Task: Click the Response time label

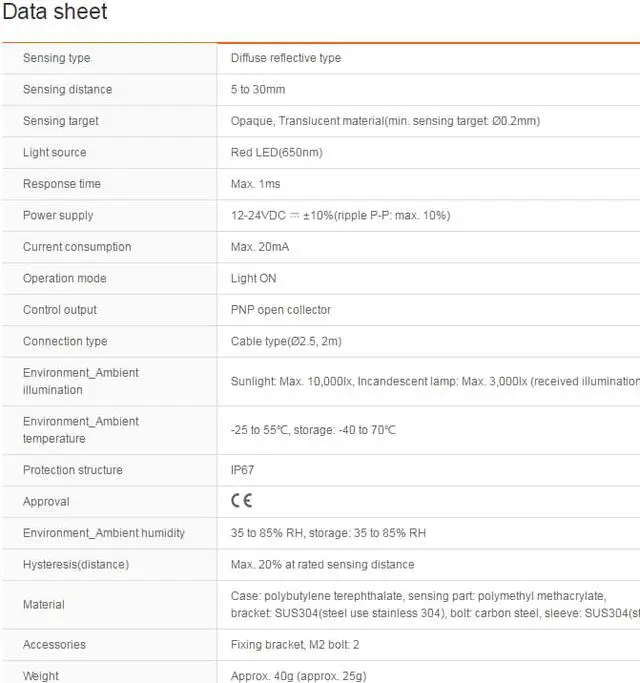Action: pos(62,184)
